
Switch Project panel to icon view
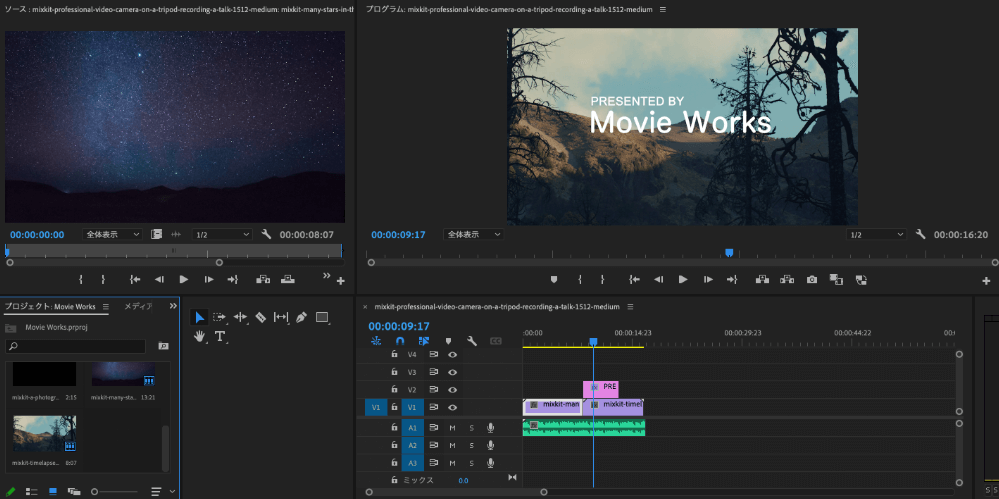coord(53,492)
